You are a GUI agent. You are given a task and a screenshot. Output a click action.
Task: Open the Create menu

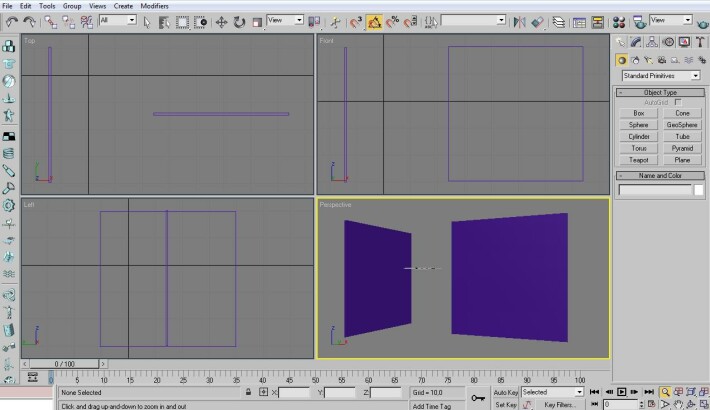point(123,6)
